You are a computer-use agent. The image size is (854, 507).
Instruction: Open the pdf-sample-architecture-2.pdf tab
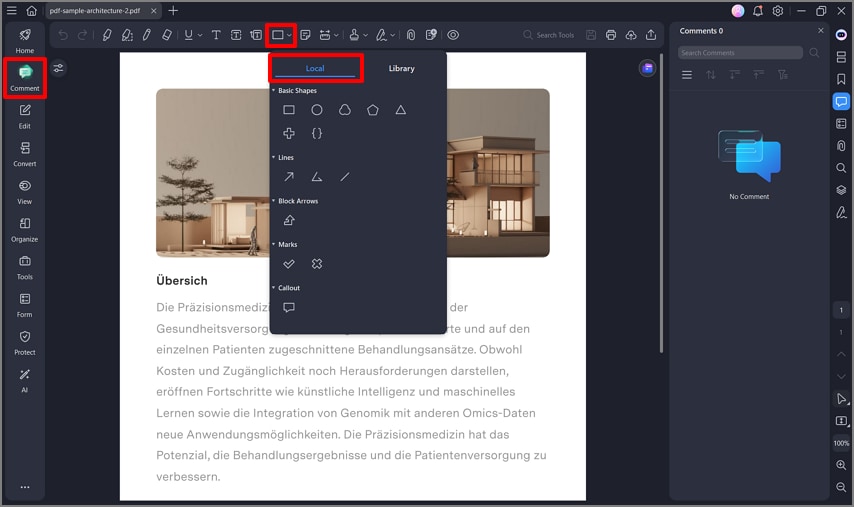point(95,10)
